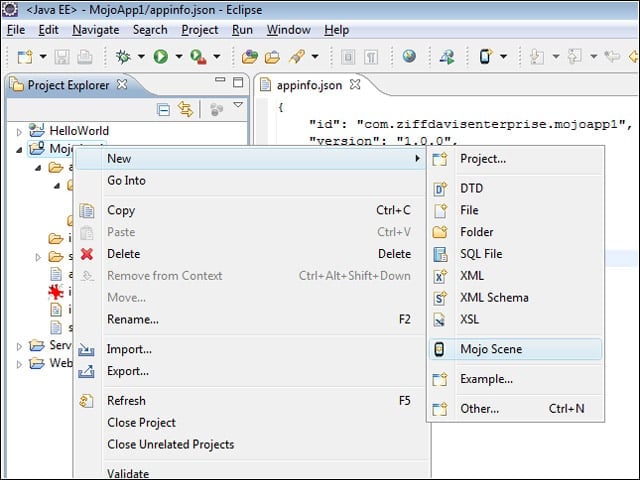The image size is (640, 480).
Task: Choose Close Project from context menu
Action: (251, 423)
